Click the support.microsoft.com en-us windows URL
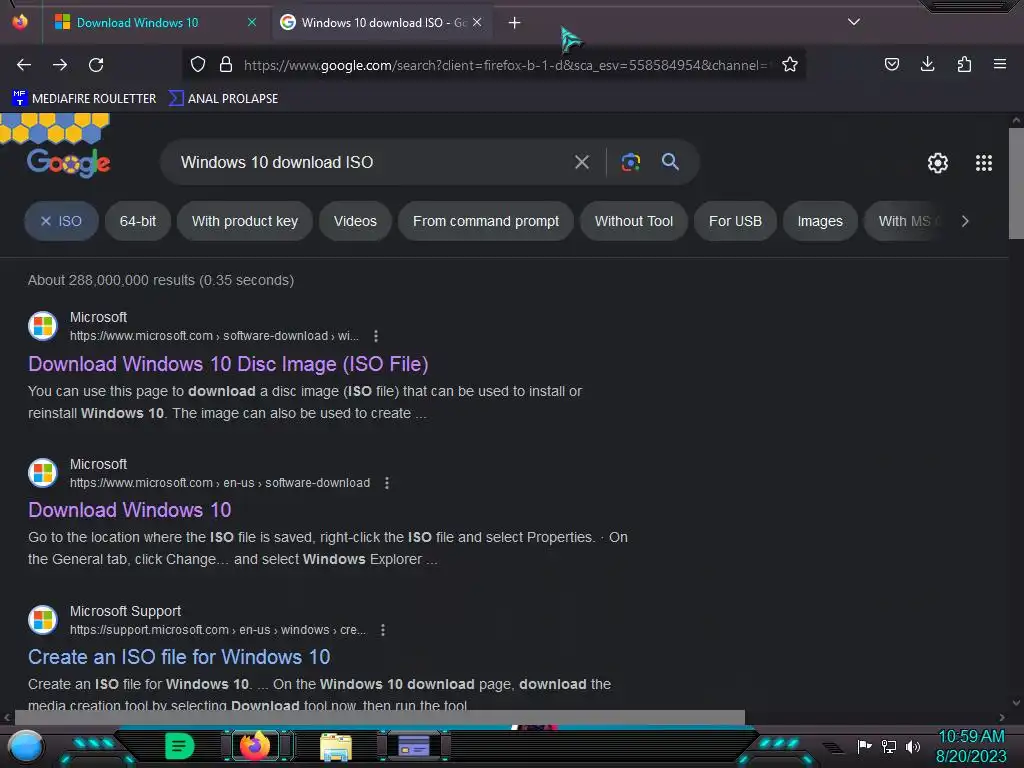Screen dimensions: 1024x768 [217, 630]
